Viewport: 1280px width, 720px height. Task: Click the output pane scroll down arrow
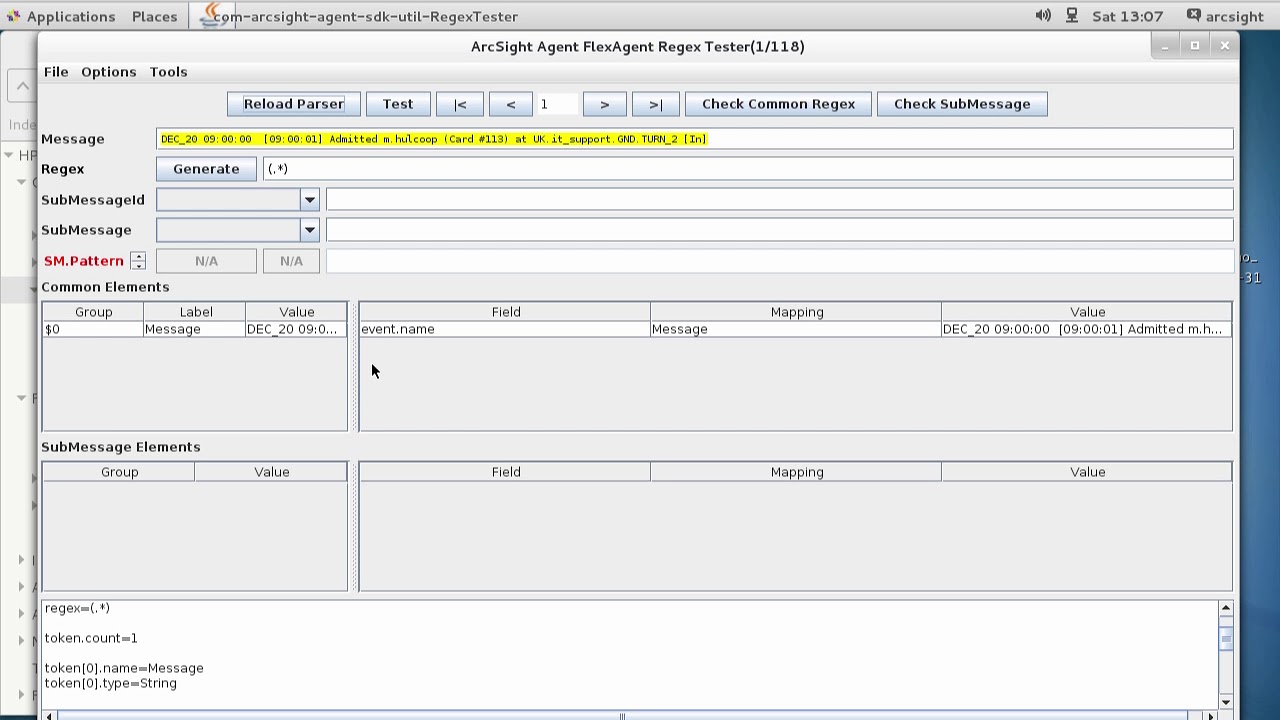click(x=1226, y=702)
